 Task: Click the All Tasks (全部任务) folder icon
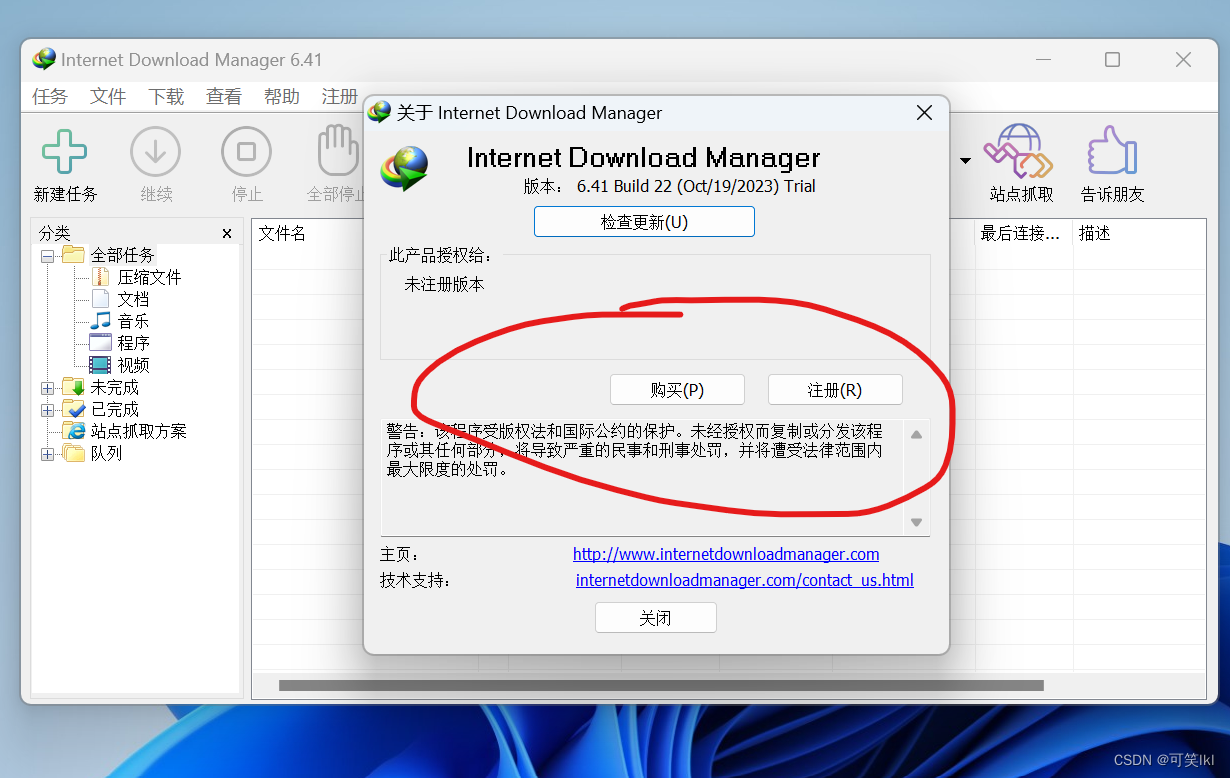(73, 255)
